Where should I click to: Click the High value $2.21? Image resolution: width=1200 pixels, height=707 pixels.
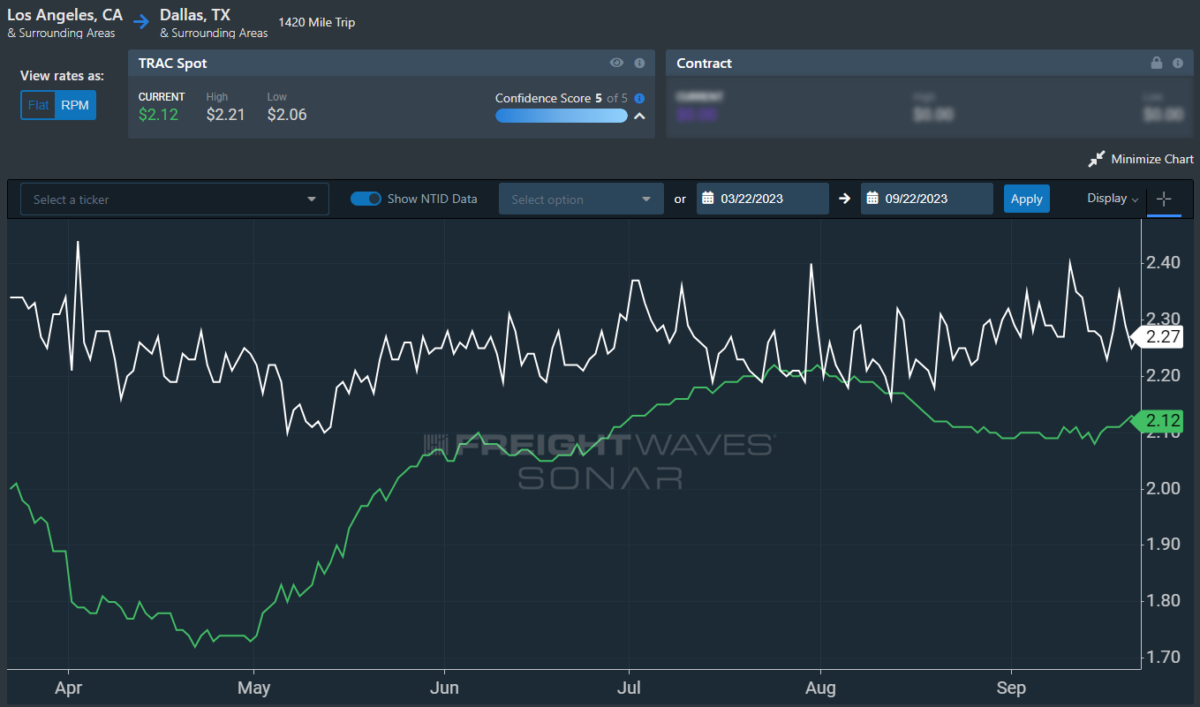[x=226, y=115]
